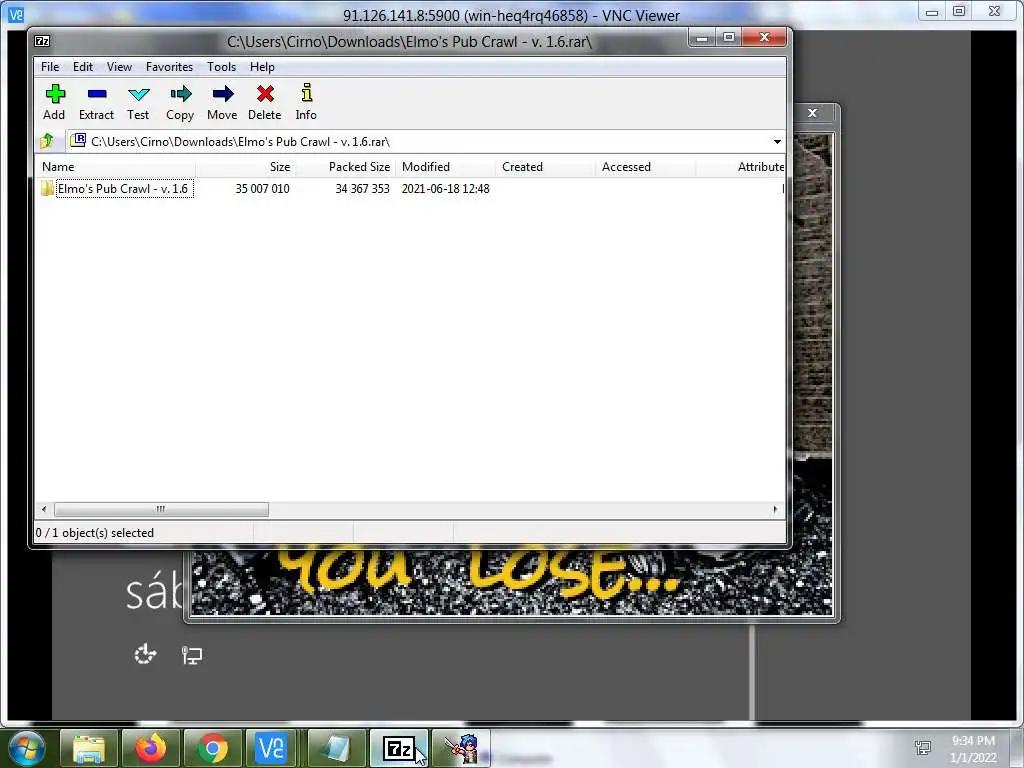Sort by the Accessed column header

(x=645, y=167)
